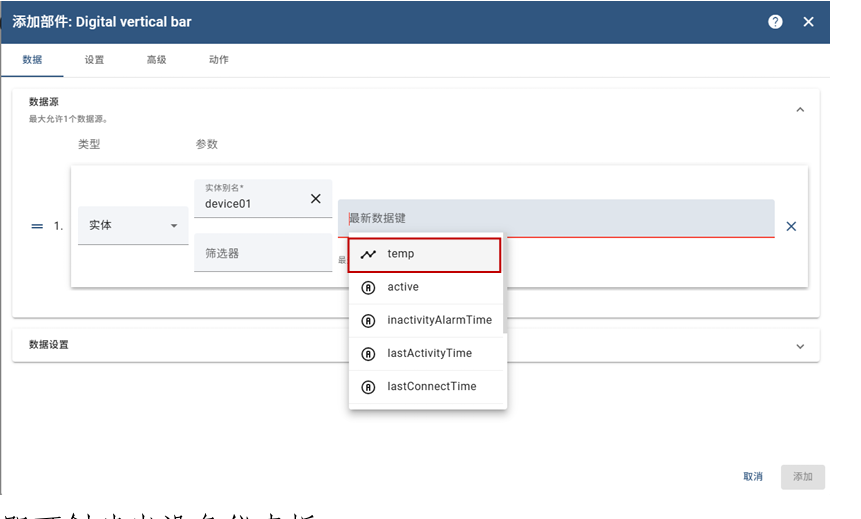Click the 取消 button
Screen dimensions: 861x519
coord(753,477)
